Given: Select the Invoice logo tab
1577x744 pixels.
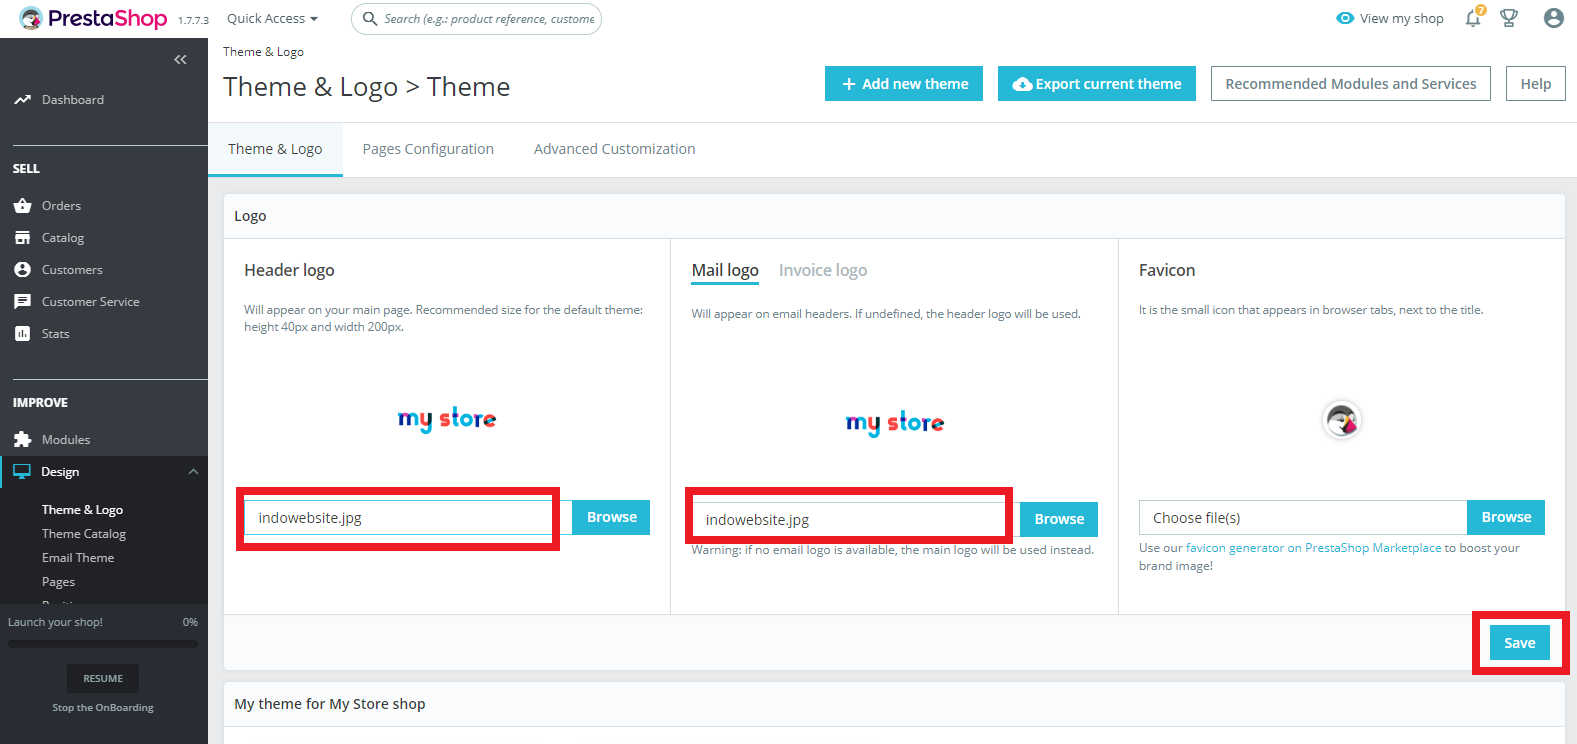Looking at the screenshot, I should pos(823,271).
